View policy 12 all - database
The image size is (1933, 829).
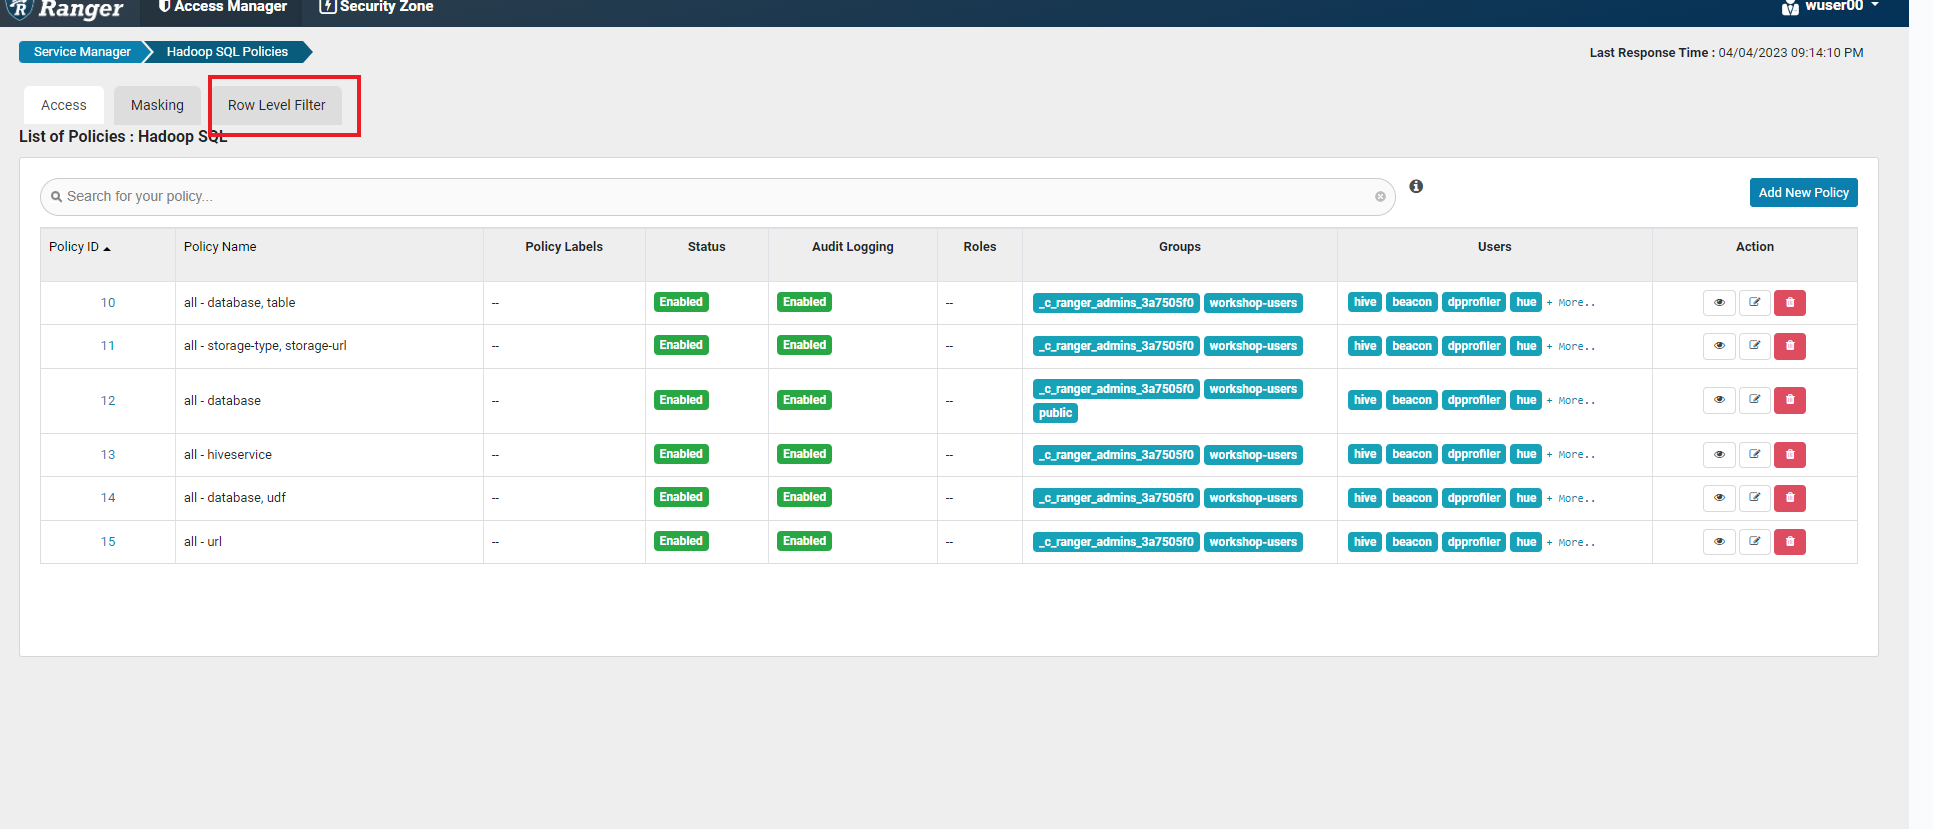tap(1719, 400)
